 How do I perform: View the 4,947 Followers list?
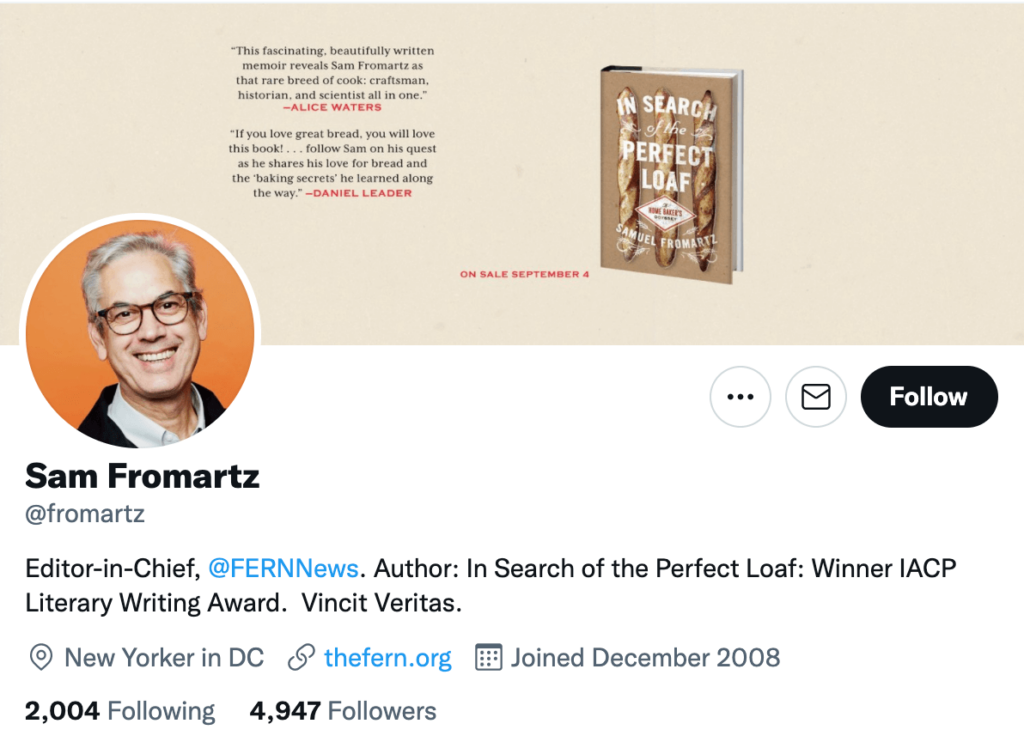click(343, 711)
